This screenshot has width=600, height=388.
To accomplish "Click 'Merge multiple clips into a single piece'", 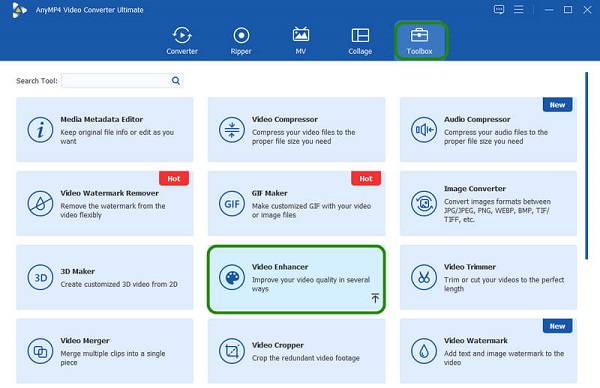I will click(113, 358).
